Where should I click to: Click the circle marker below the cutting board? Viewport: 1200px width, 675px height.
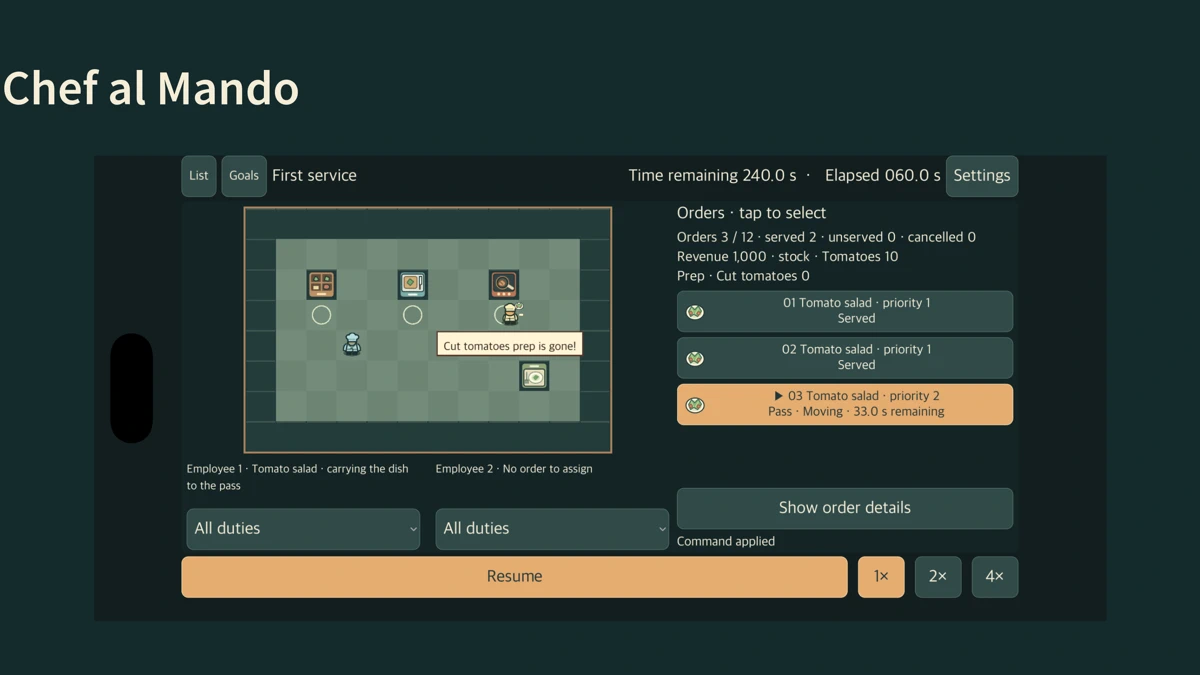[412, 315]
